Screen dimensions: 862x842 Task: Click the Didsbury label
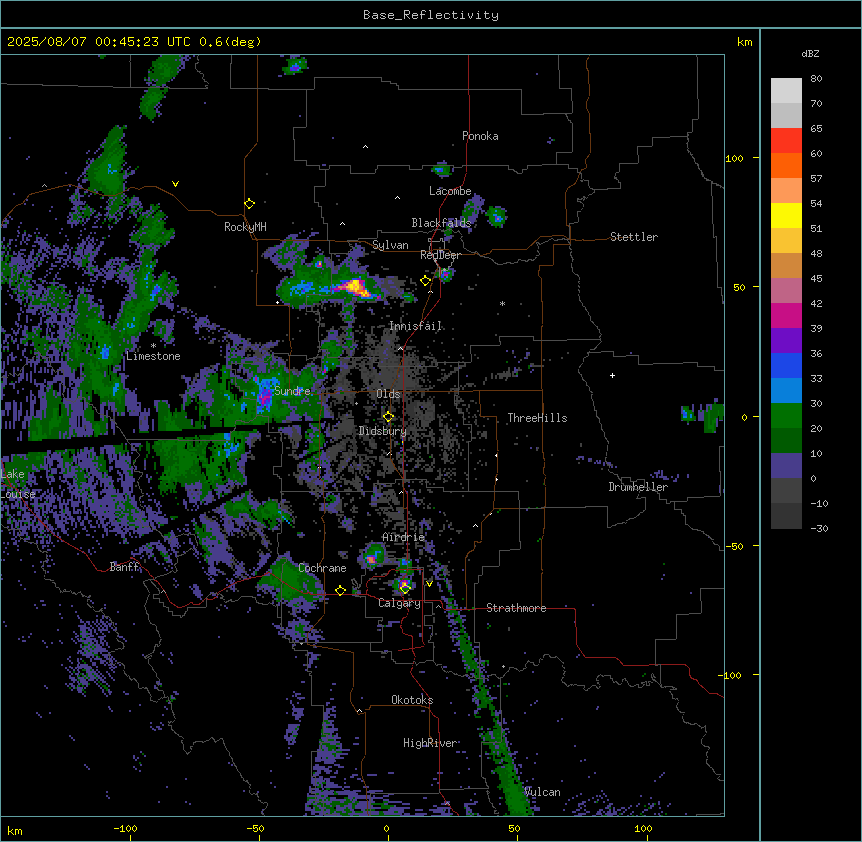point(382,431)
